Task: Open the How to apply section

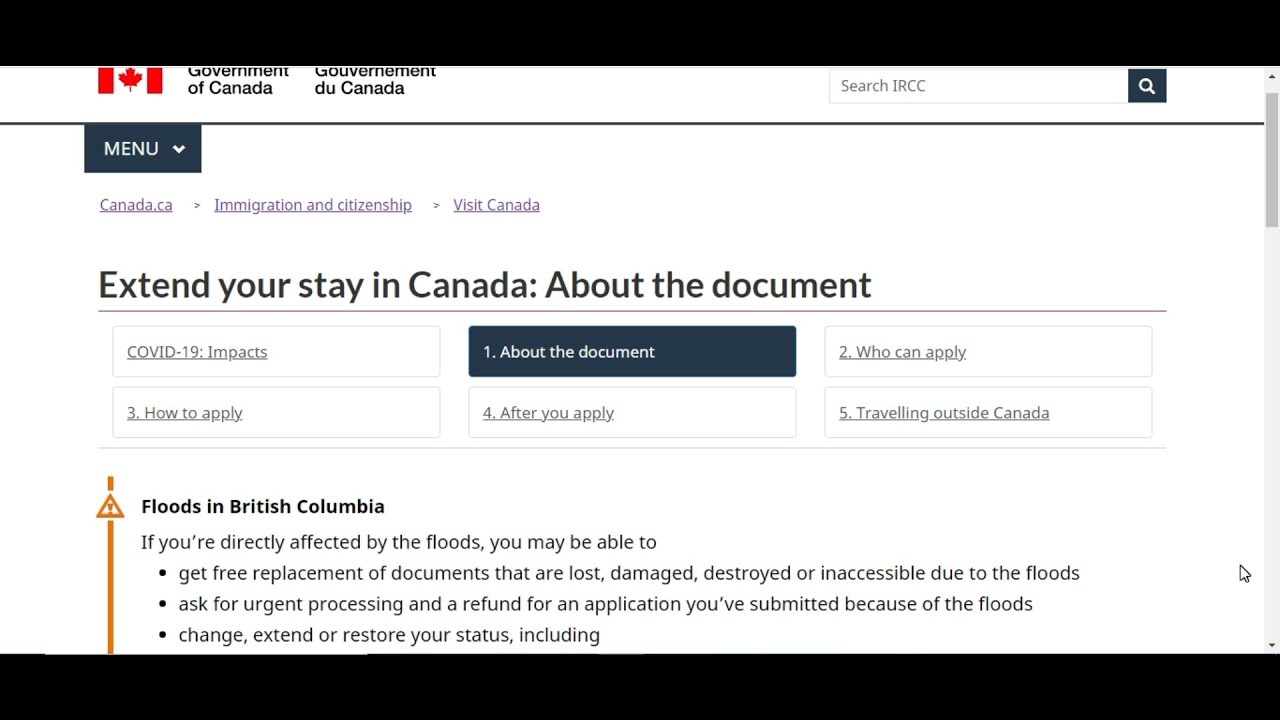Action: point(184,412)
